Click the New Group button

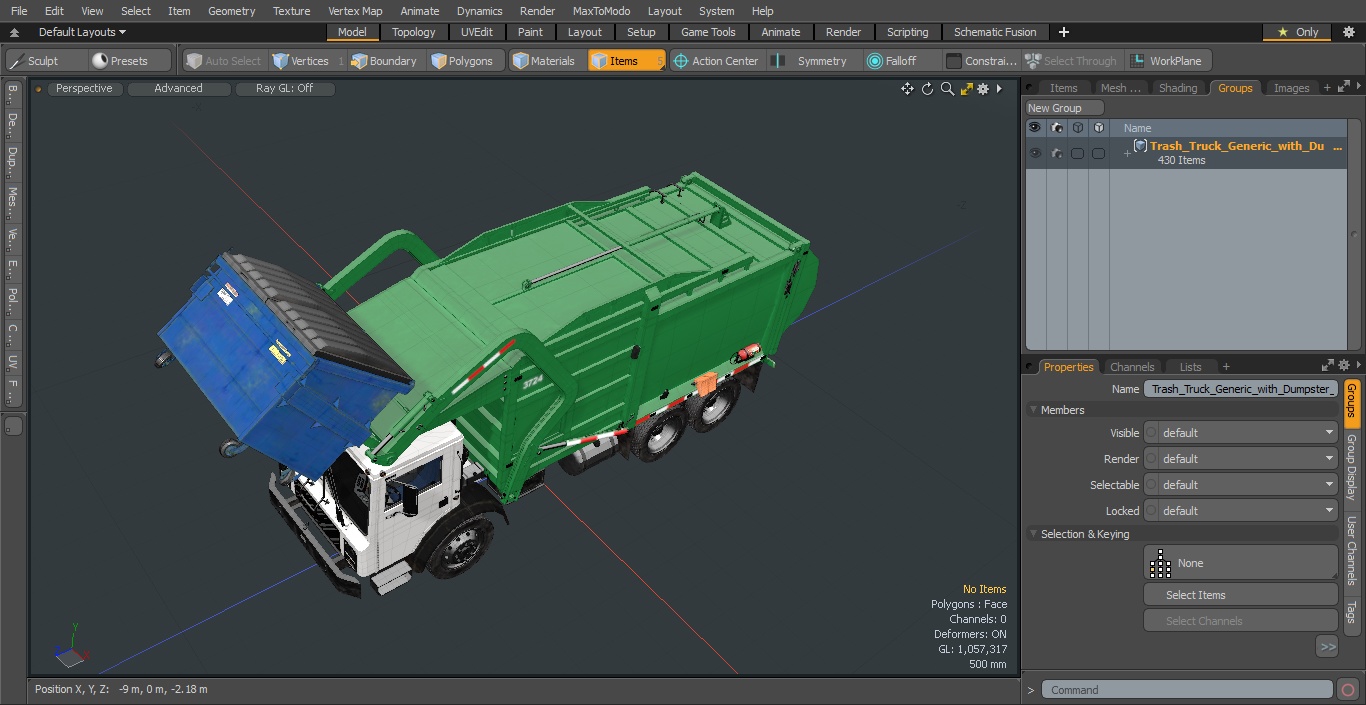(1064, 108)
